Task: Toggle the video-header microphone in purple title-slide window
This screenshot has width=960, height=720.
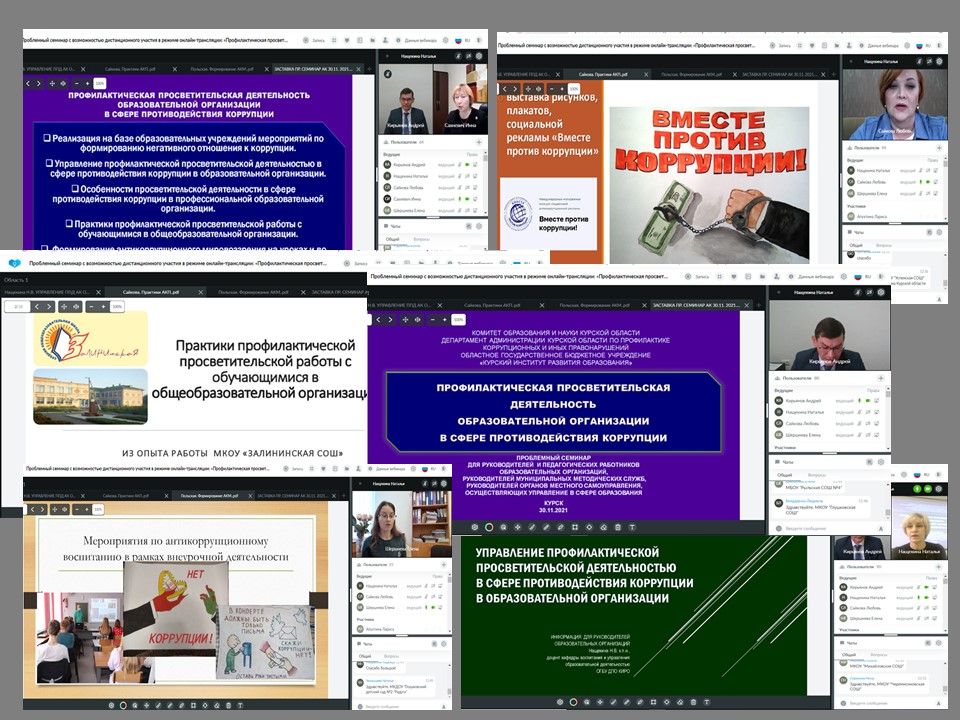Action: coord(860,293)
